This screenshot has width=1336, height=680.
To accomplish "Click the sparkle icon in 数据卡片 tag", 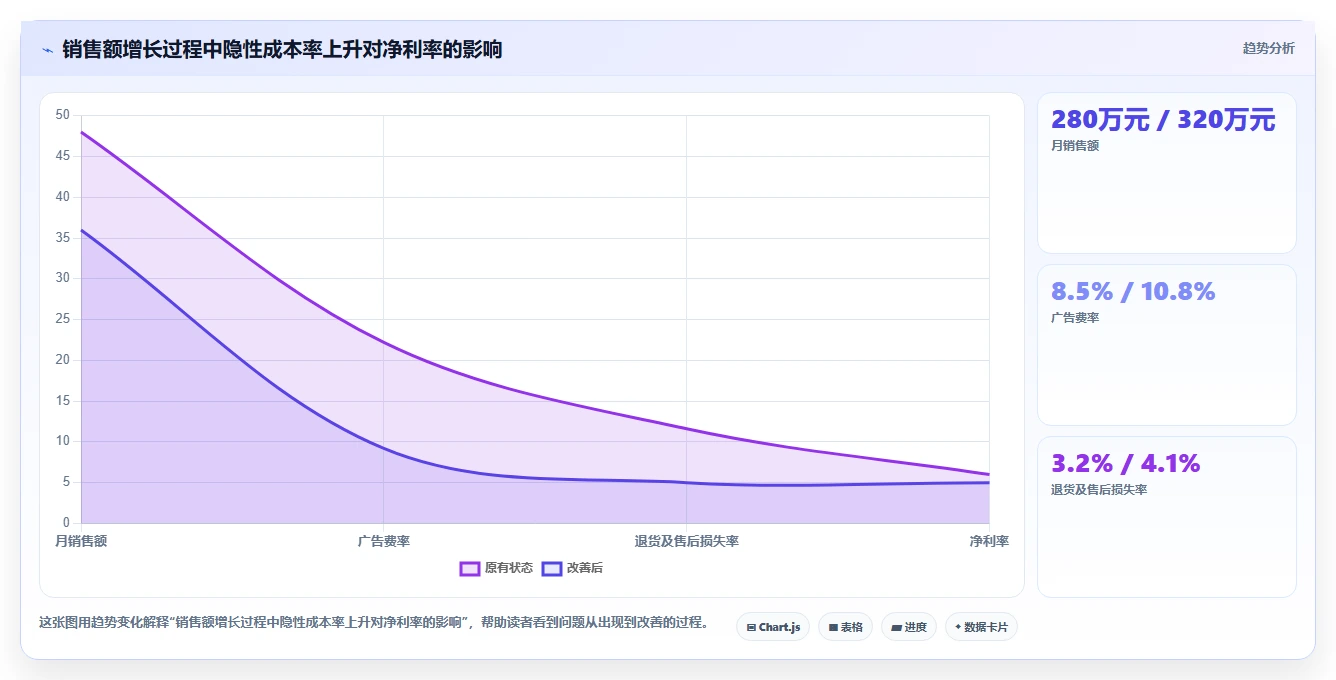I will (958, 627).
